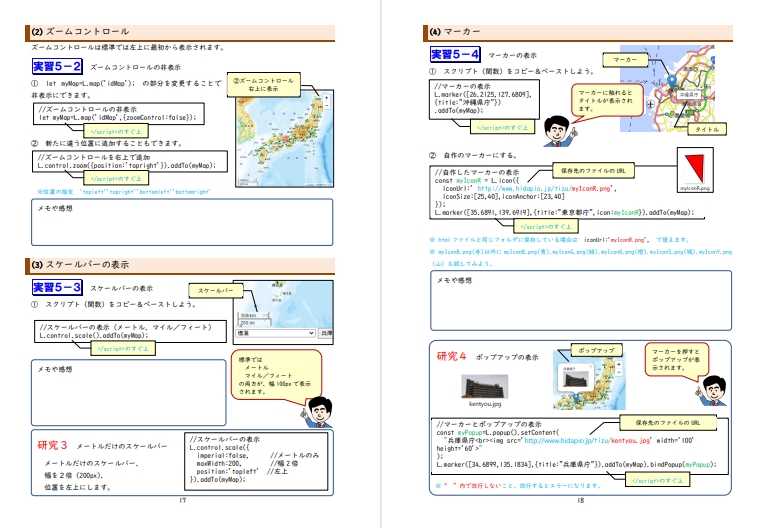
Task: Click the 保存先のファイルのURL callout in 研究4
Action: (x=667, y=423)
